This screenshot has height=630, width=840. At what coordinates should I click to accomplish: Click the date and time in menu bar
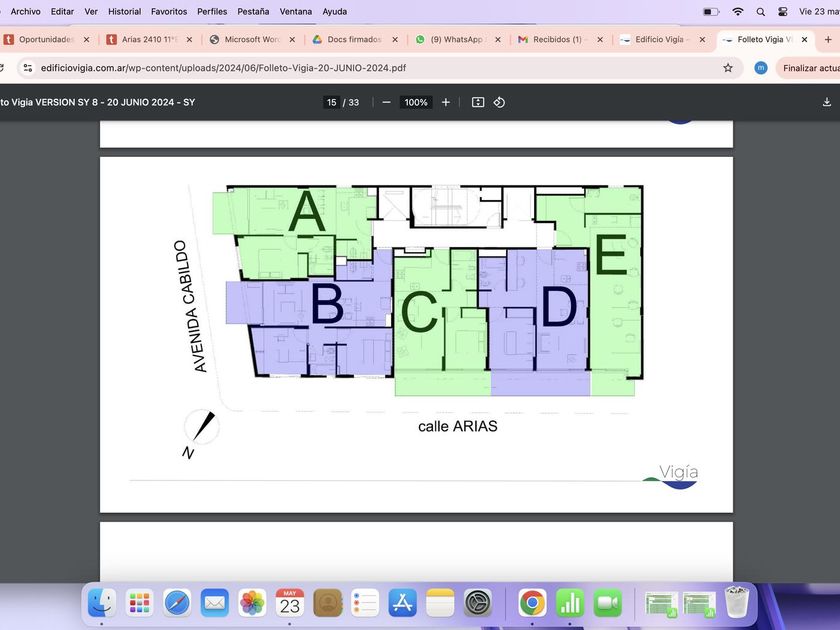819,11
